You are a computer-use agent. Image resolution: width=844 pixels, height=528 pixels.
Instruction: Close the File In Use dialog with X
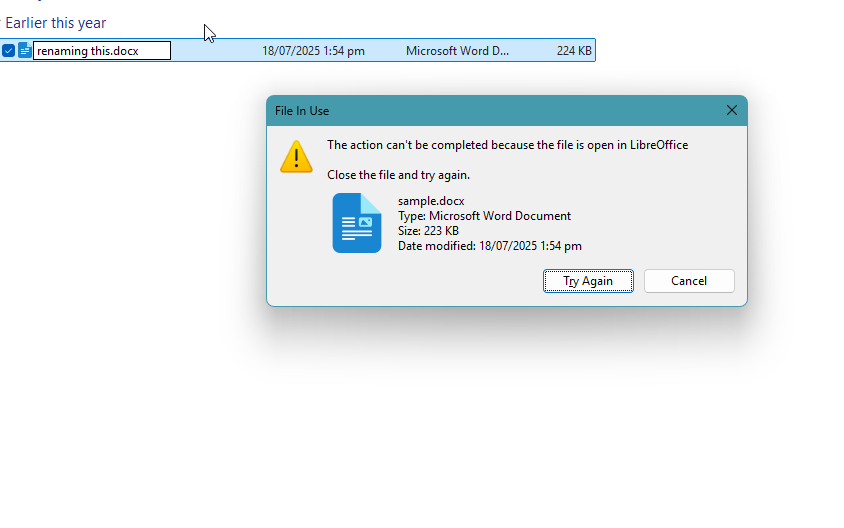pos(732,110)
